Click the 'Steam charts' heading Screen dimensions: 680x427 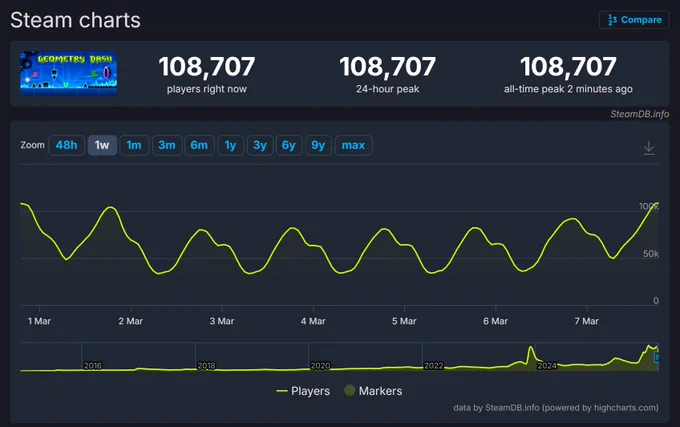click(75, 20)
